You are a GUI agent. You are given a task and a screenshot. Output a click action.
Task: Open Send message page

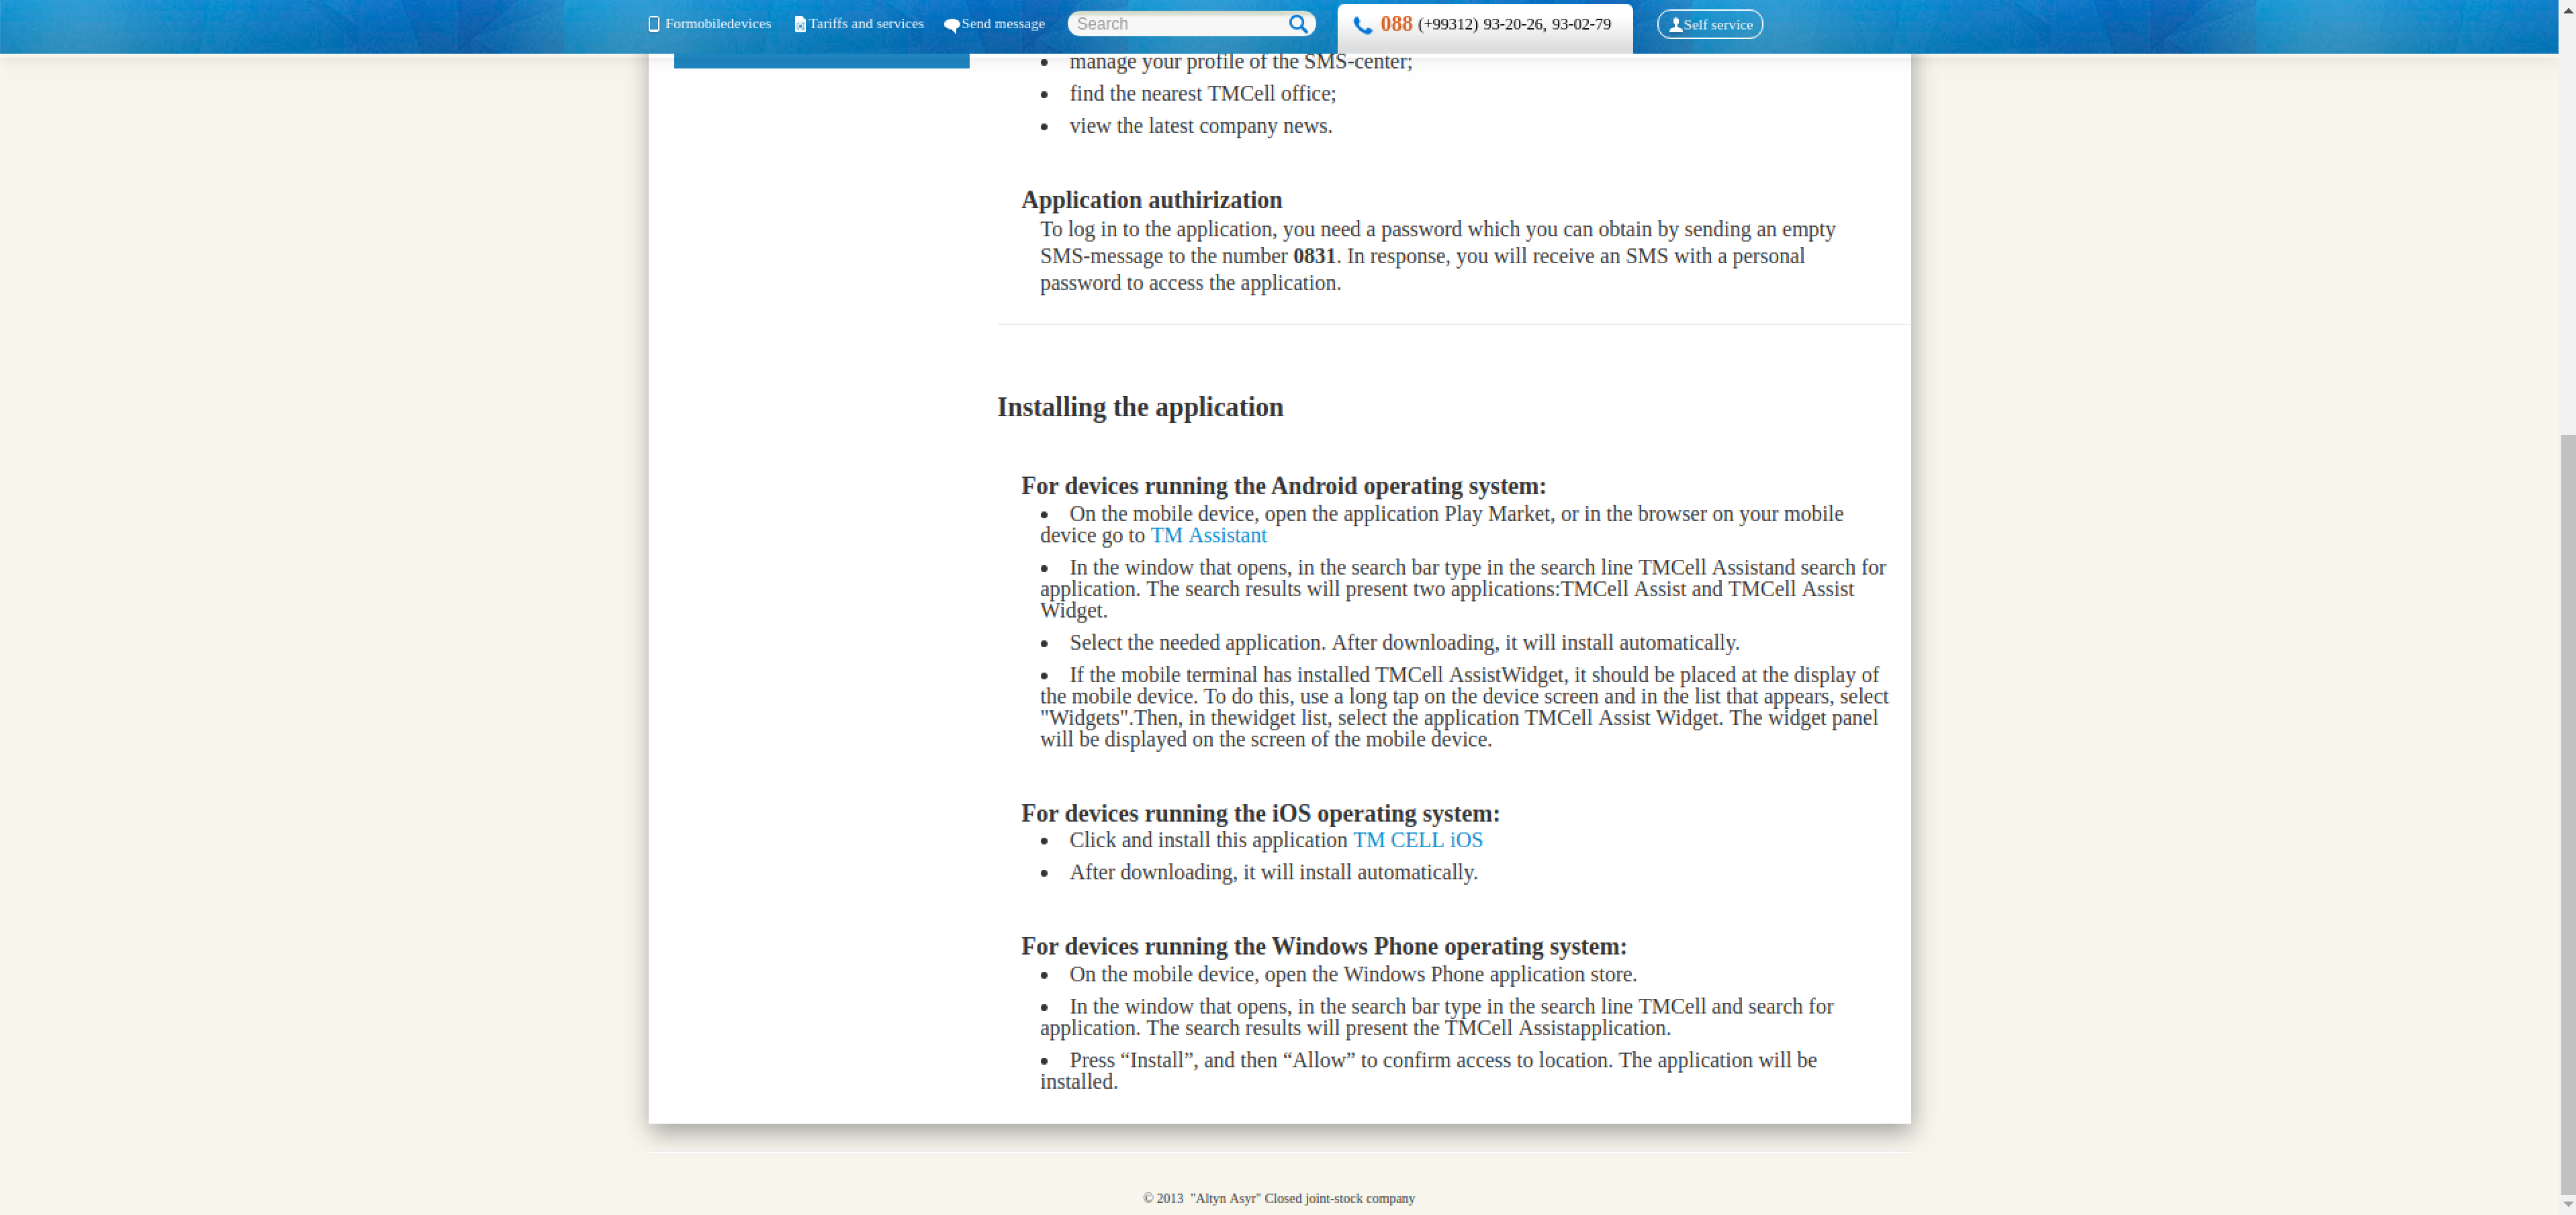1002,24
